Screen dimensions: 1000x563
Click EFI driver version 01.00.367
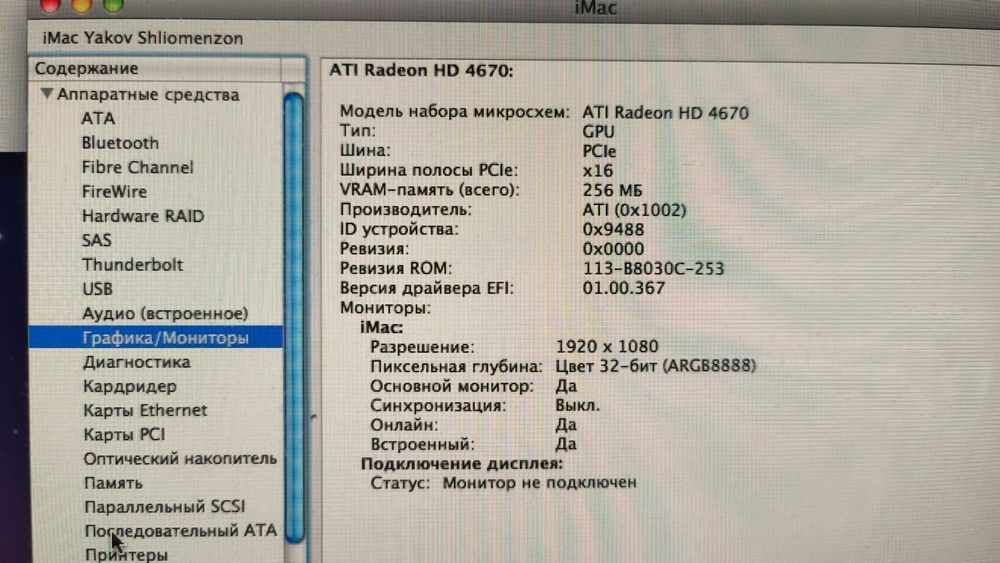[623, 288]
